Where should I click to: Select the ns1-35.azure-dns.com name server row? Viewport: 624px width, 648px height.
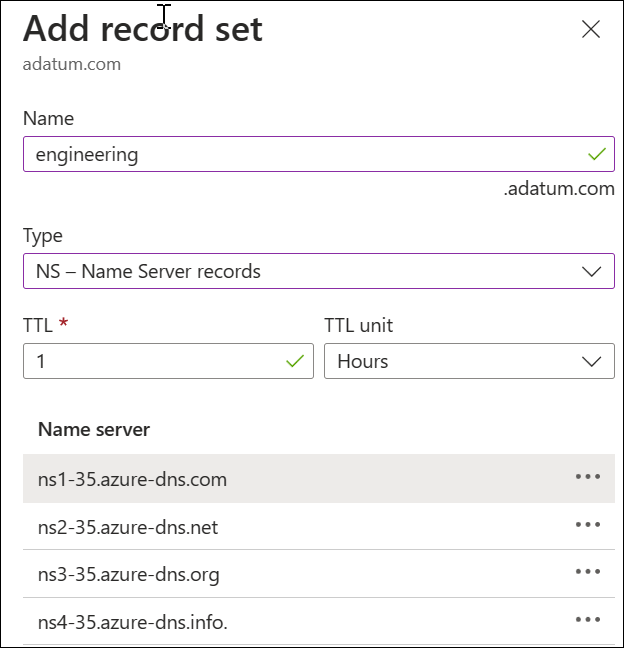tap(132, 479)
